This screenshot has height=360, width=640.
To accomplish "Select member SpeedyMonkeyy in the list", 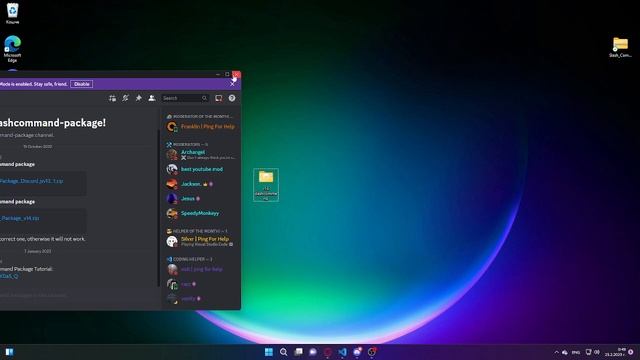I will (200, 213).
